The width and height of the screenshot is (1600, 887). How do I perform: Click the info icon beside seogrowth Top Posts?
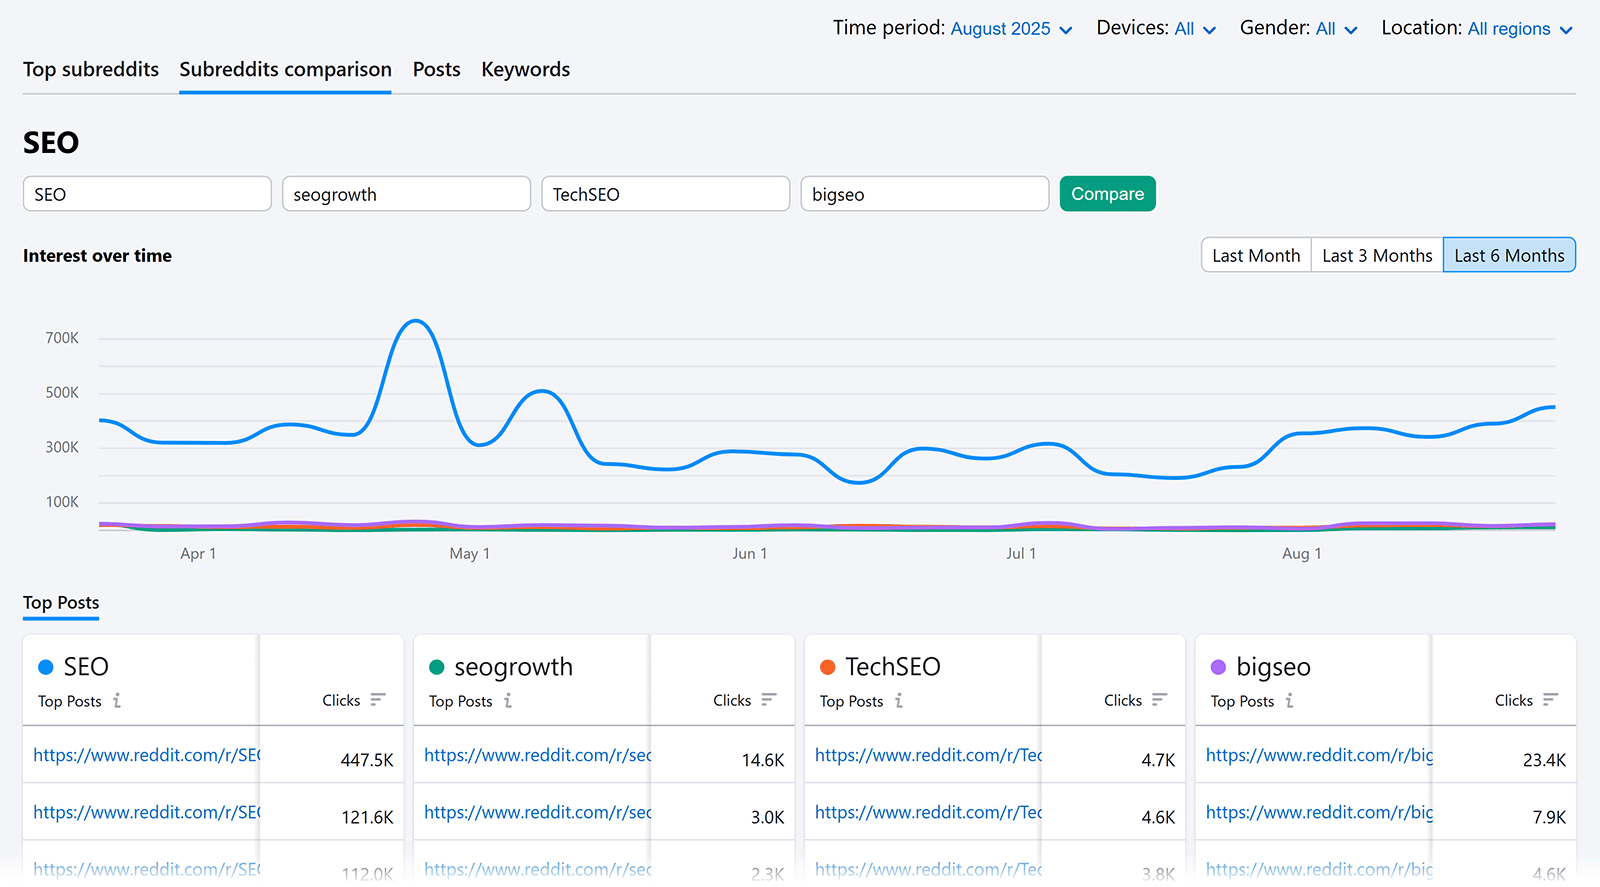[x=508, y=701]
